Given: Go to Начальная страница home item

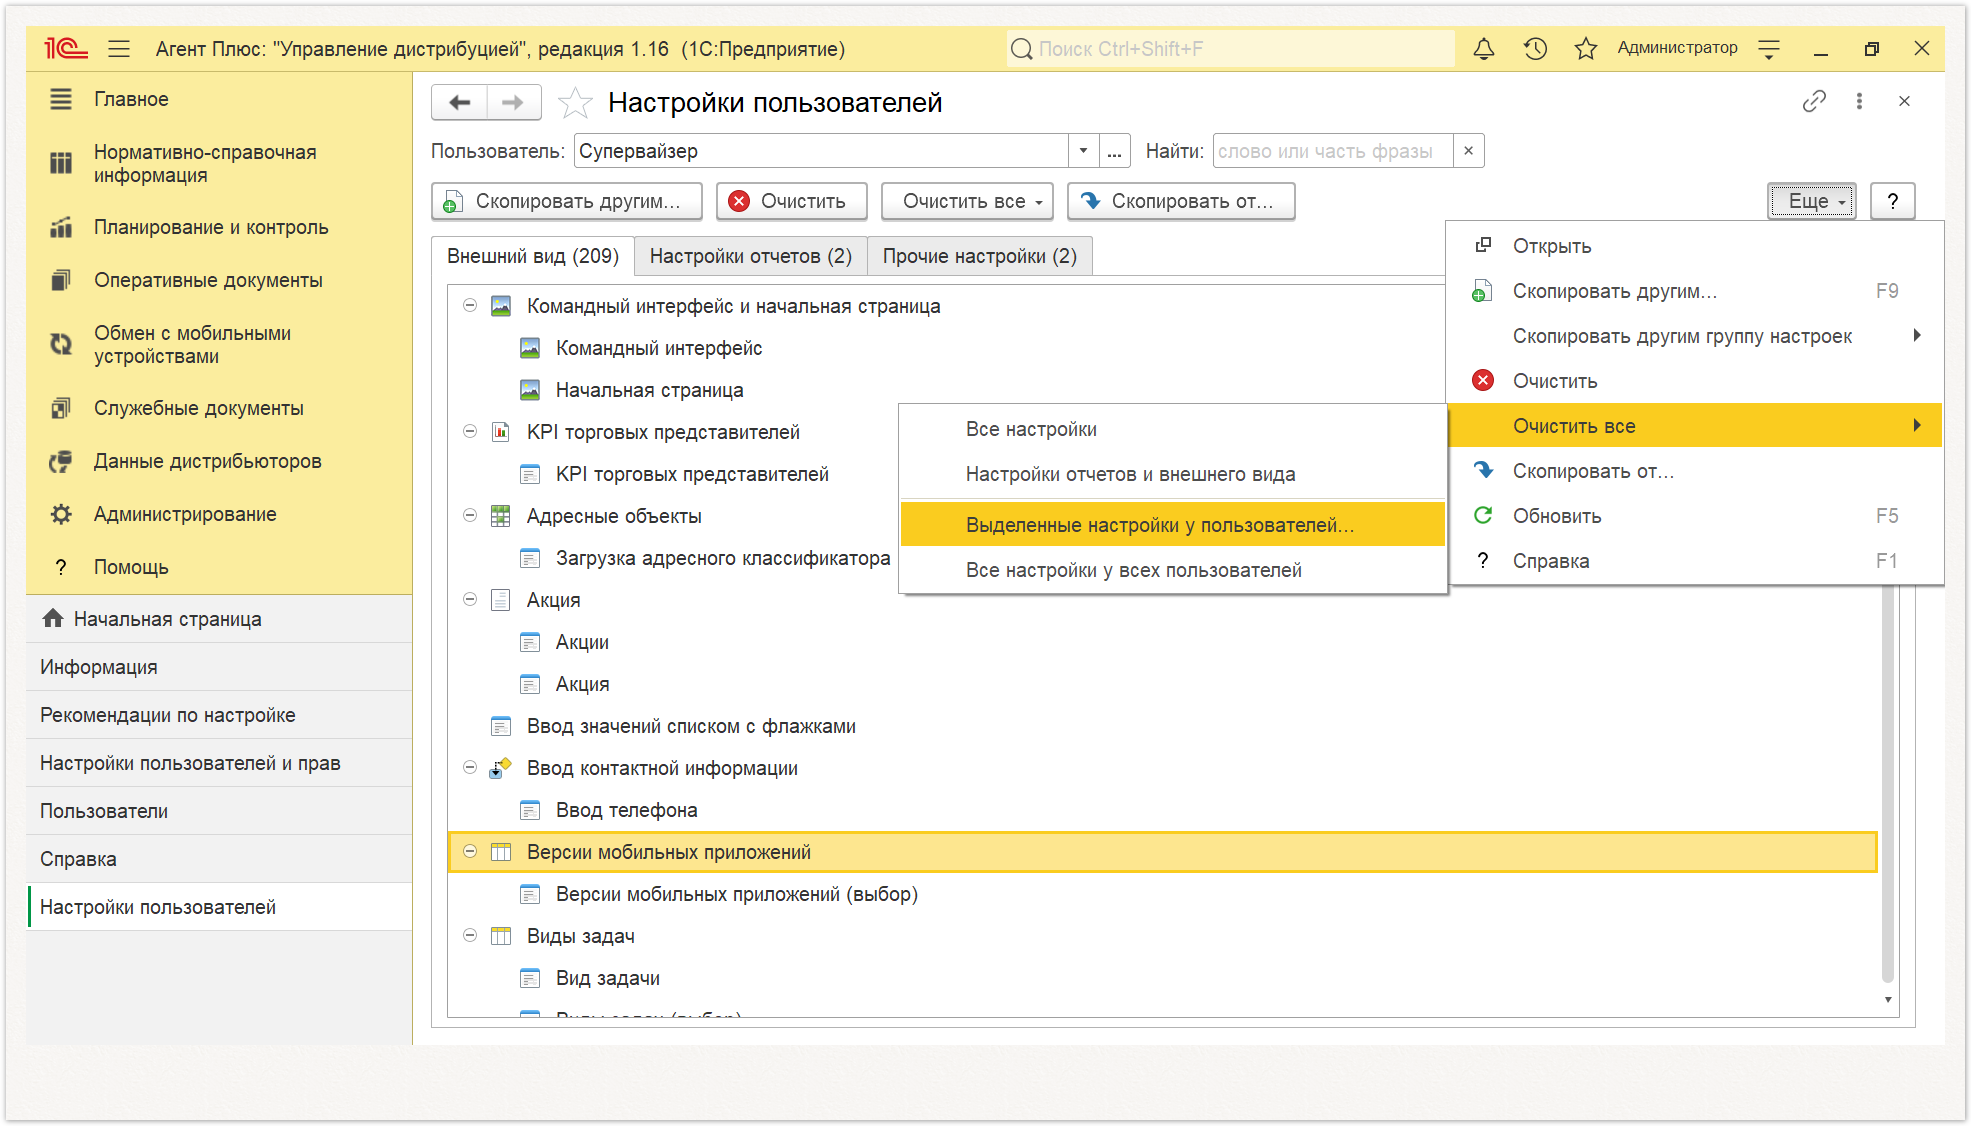Looking at the screenshot, I should pyautogui.click(x=220, y=619).
